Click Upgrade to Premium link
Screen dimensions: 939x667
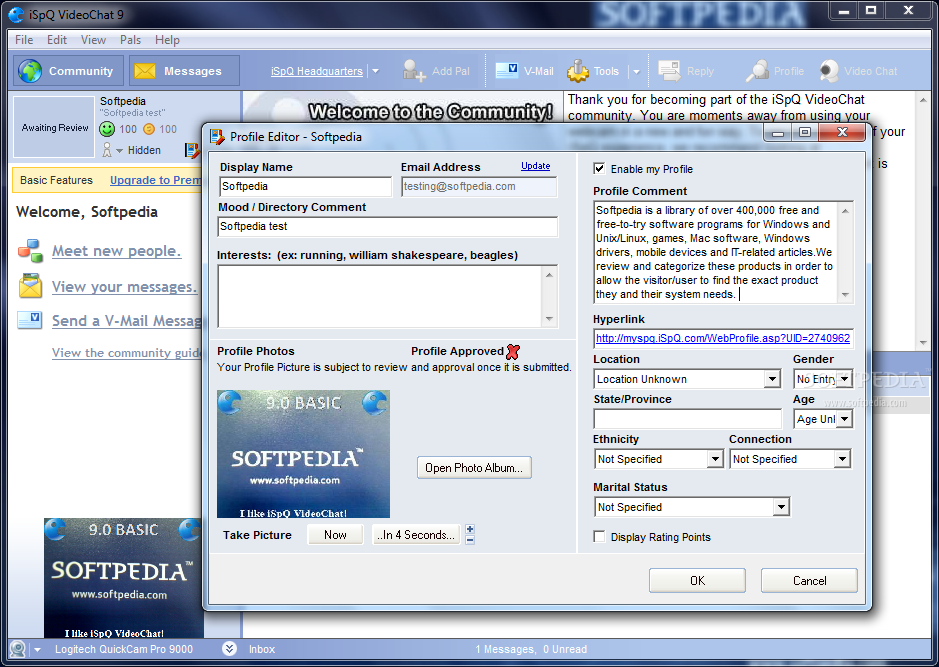(155, 180)
